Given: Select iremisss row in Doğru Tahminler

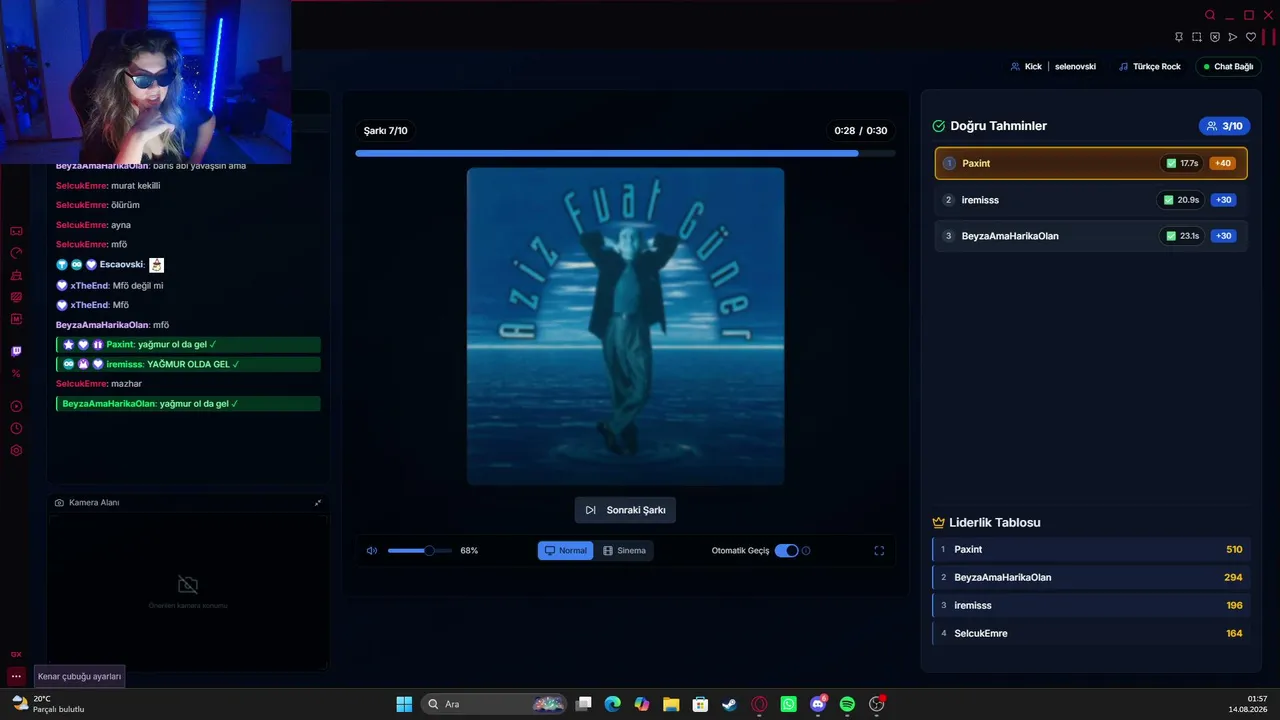Looking at the screenshot, I should [x=1091, y=200].
